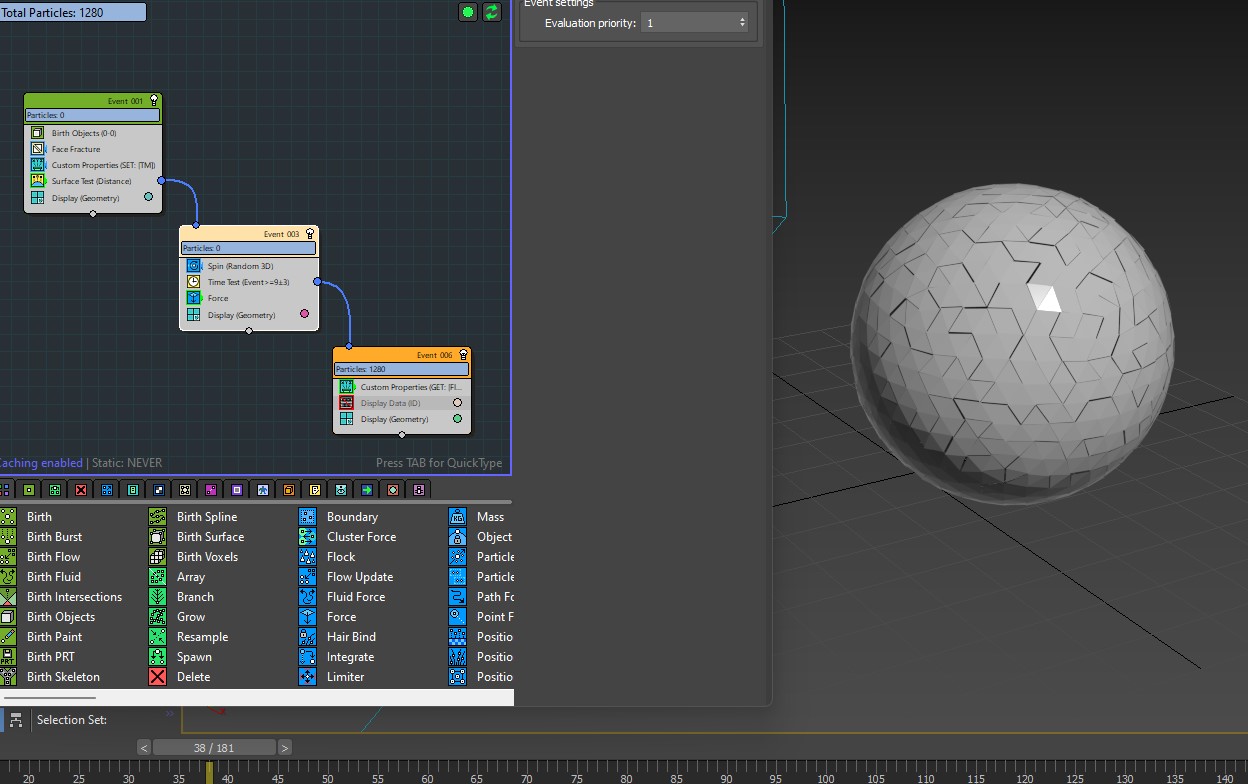Toggle the green simulation status button
This screenshot has height=784, width=1248.
pyautogui.click(x=468, y=12)
